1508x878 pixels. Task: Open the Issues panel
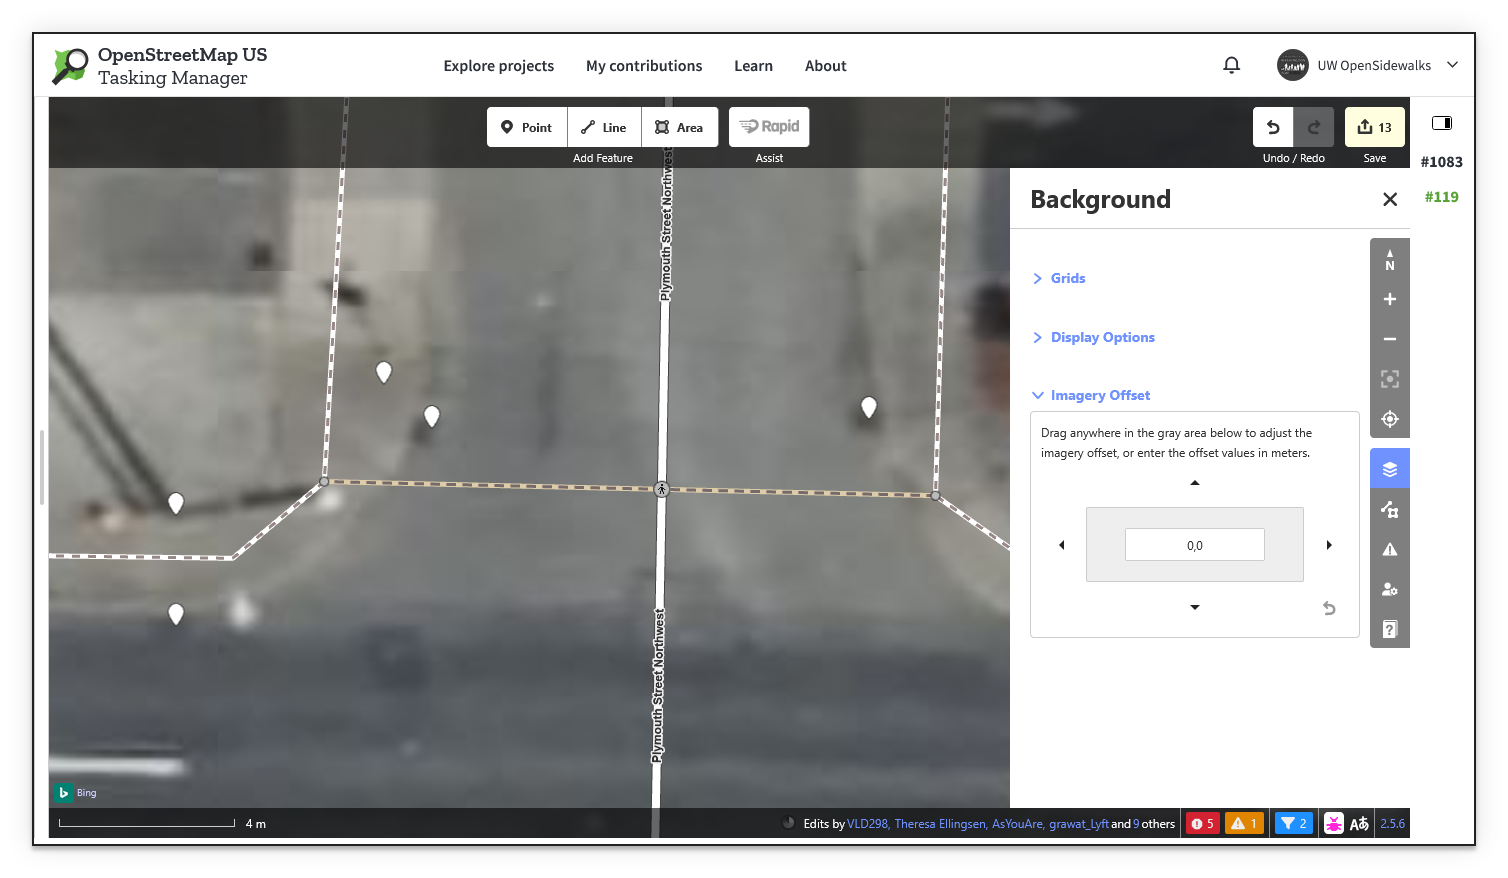1389,548
